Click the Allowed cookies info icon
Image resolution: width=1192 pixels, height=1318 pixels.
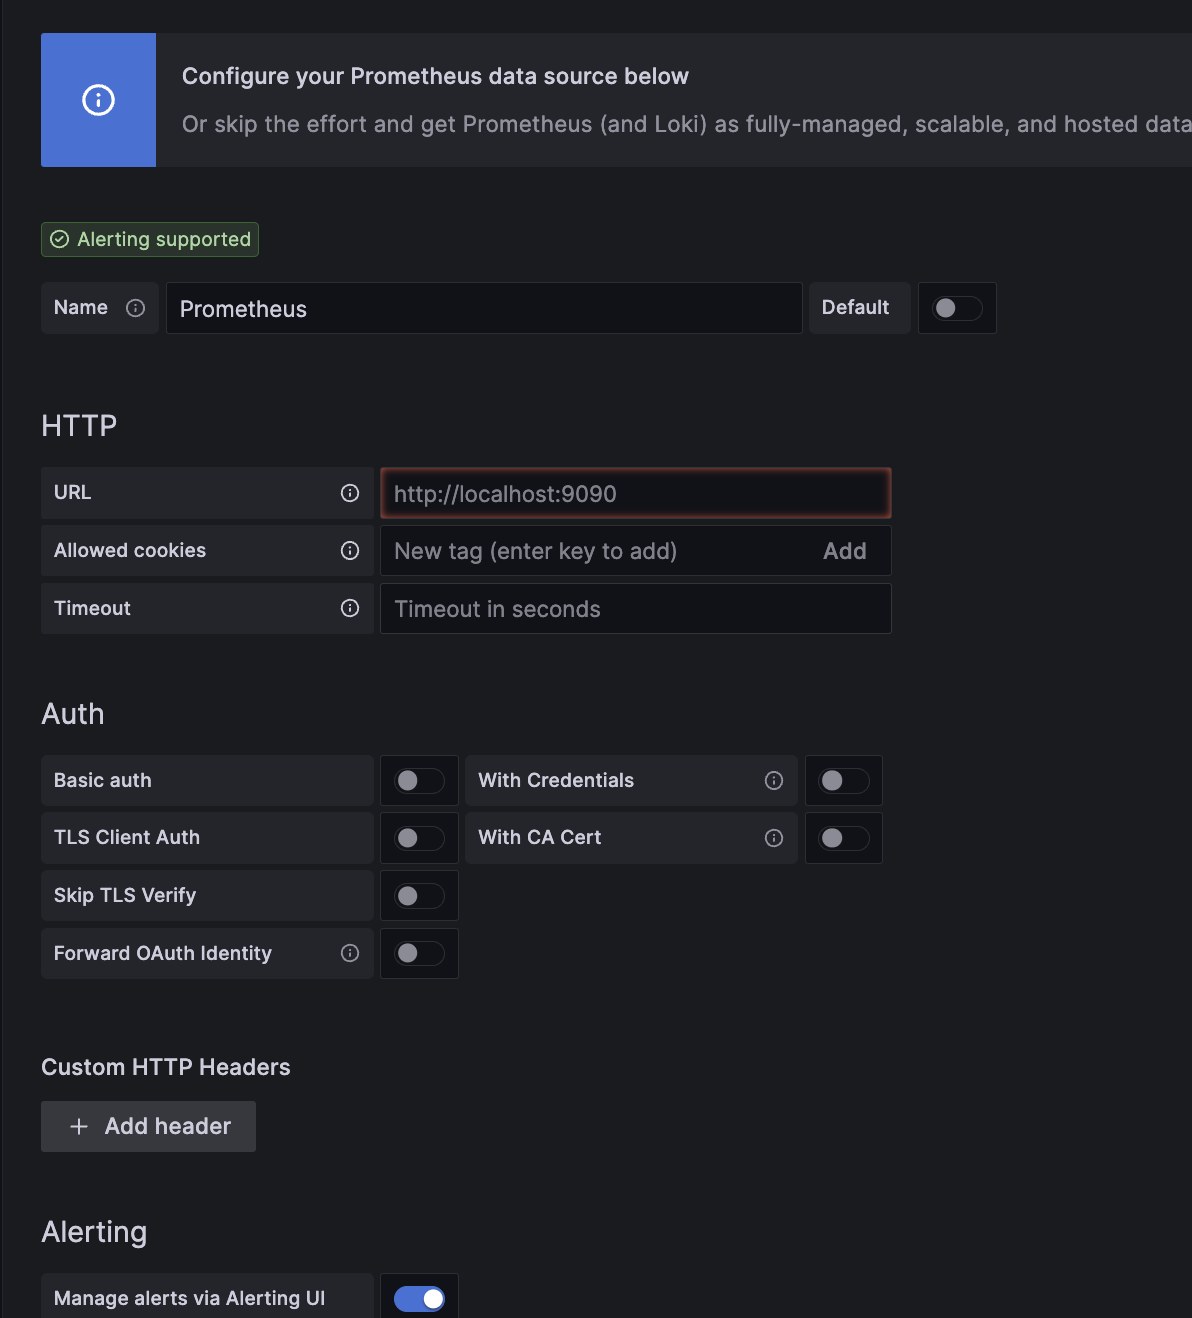350,551
